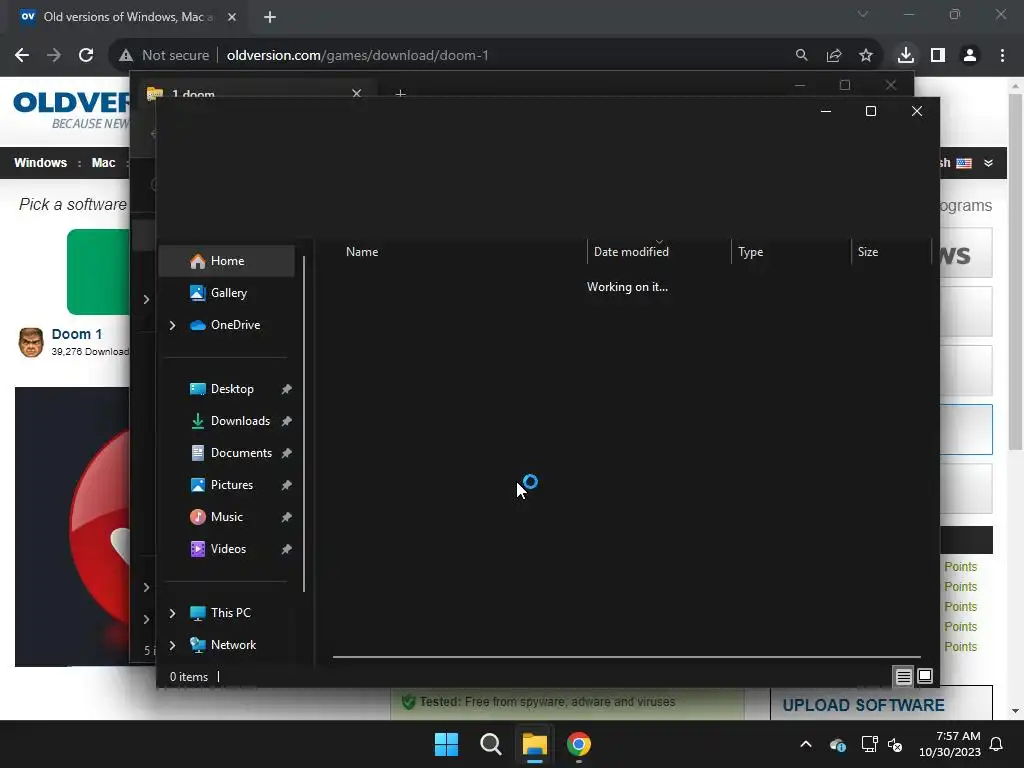
Task: Open the Videos quick access folder
Action: click(227, 549)
